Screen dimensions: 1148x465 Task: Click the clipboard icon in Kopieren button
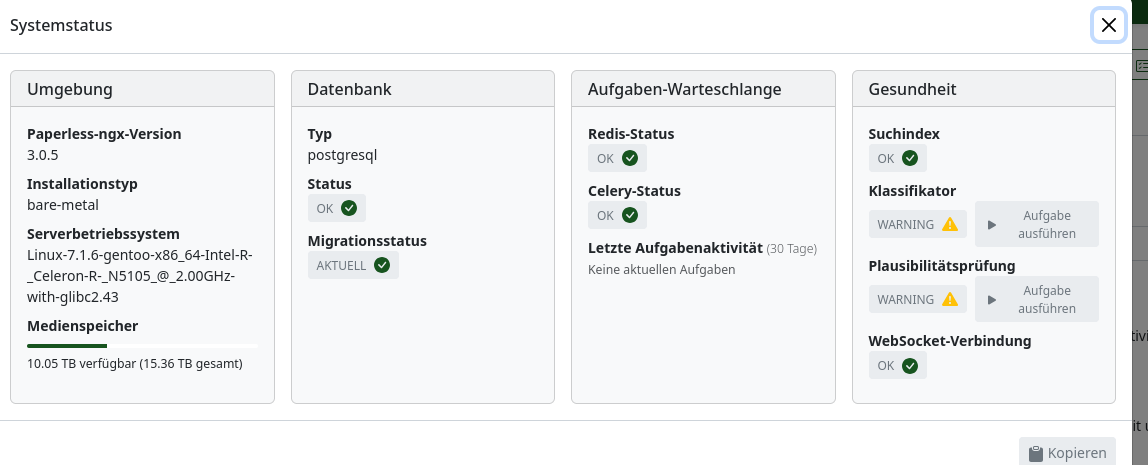[1035, 453]
